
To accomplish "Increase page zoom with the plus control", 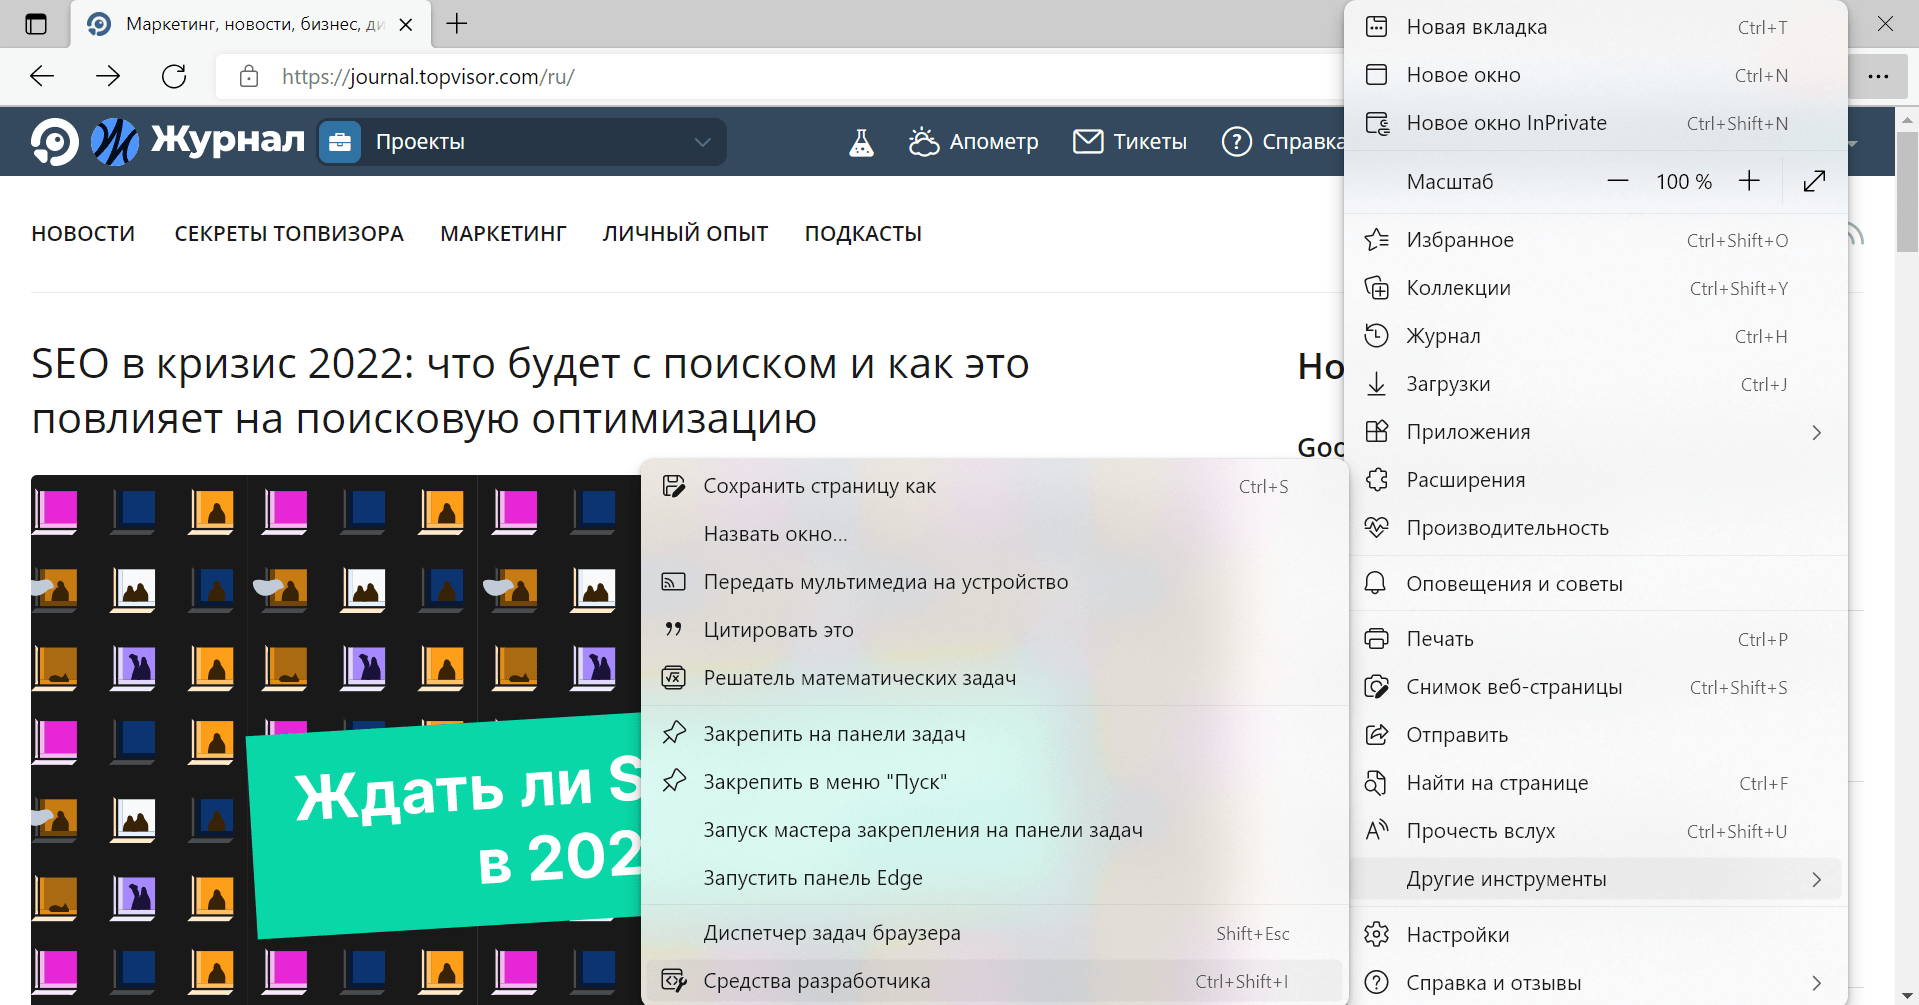I will 1749,181.
